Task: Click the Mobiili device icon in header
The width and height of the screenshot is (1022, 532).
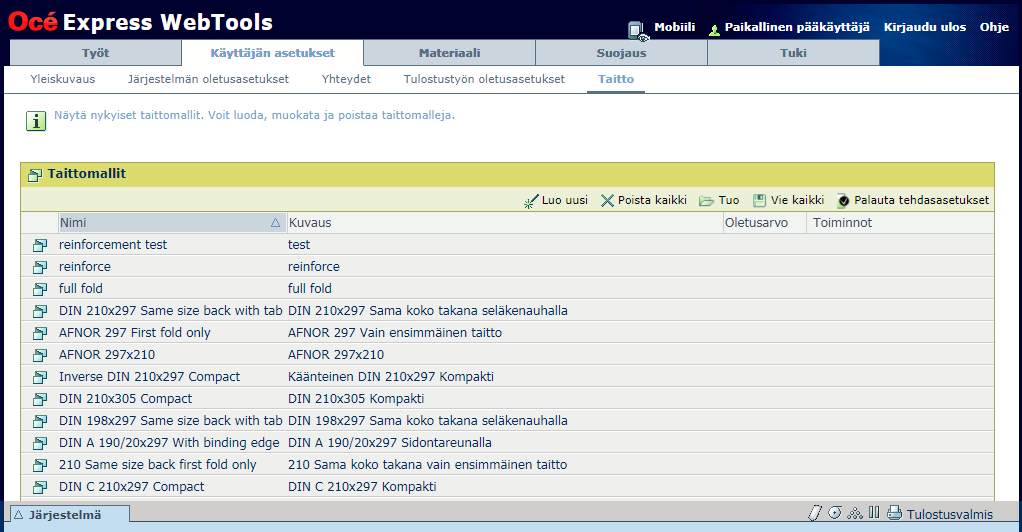Action: click(638, 30)
